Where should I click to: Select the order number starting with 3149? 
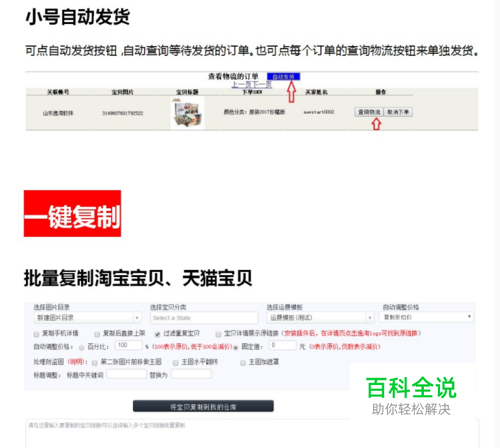122,113
